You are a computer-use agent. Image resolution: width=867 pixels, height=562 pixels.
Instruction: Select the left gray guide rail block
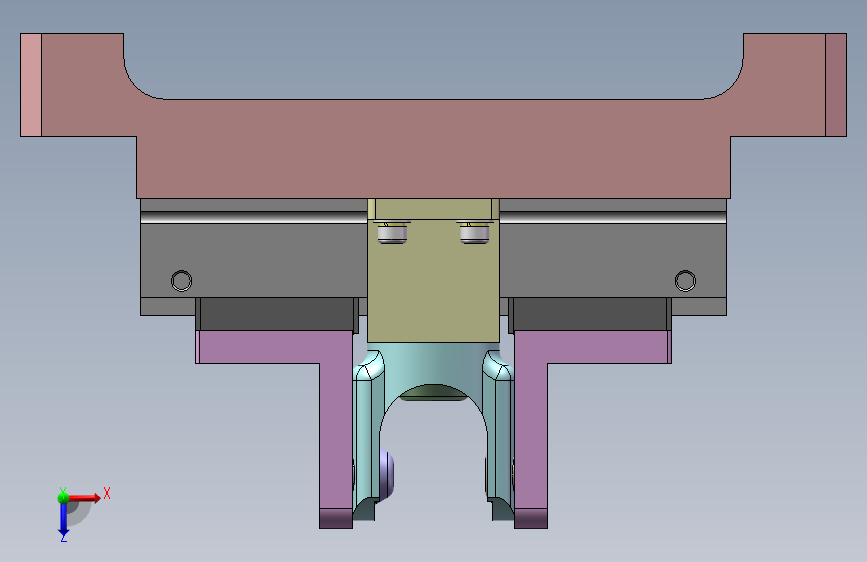click(x=254, y=260)
